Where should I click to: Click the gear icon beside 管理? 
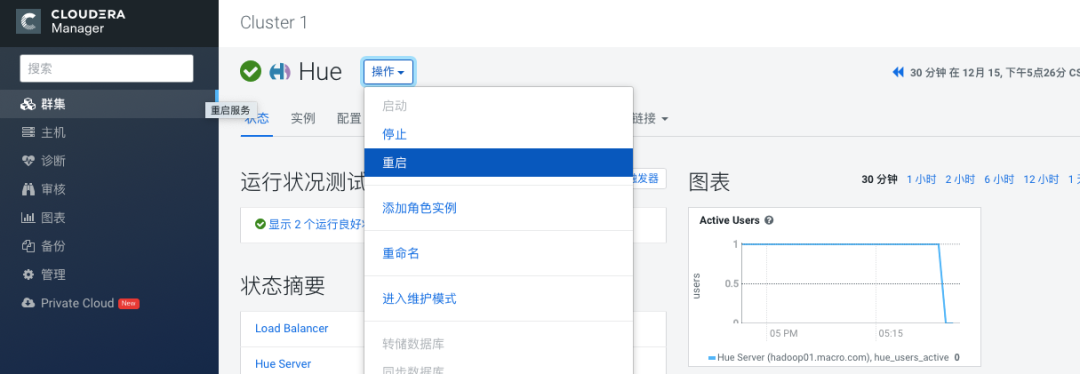coord(28,274)
